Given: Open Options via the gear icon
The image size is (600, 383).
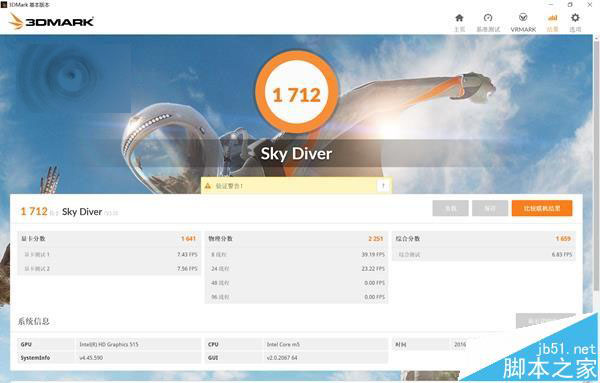Looking at the screenshot, I should (x=575, y=23).
